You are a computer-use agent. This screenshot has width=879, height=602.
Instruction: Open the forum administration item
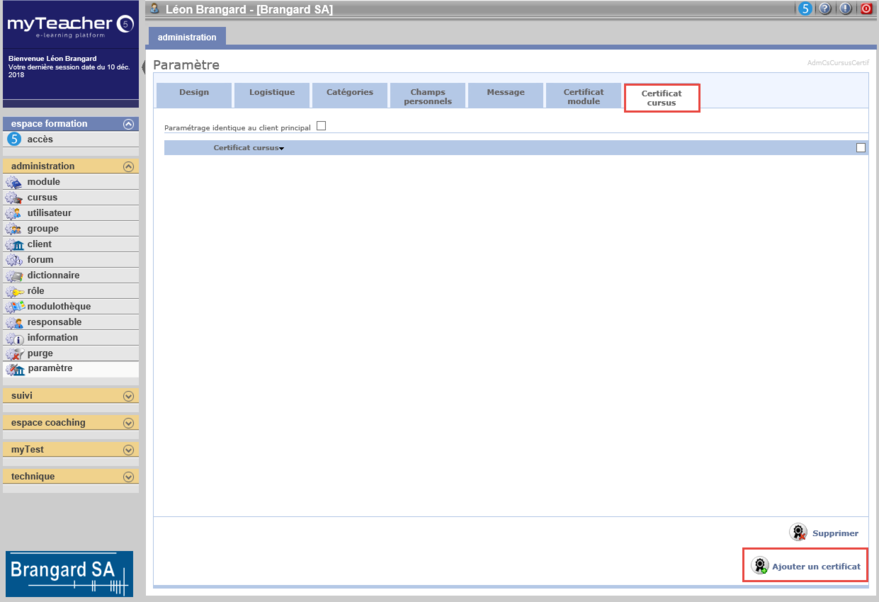tap(40, 260)
